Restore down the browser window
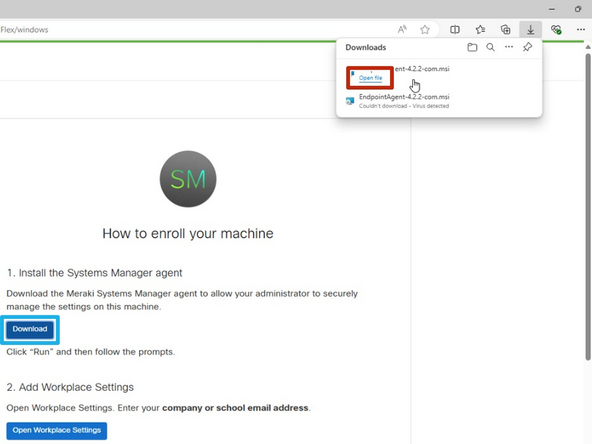The image size is (592, 444). 578,9
